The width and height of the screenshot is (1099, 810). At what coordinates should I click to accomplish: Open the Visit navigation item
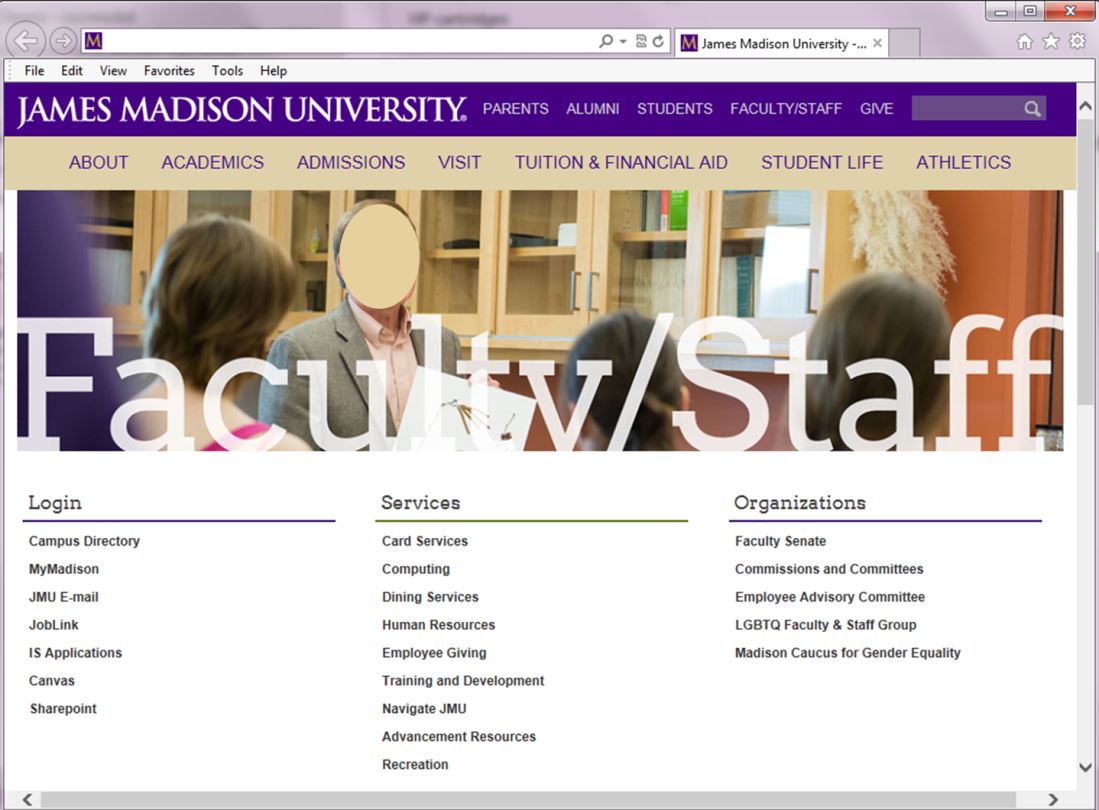click(x=459, y=163)
